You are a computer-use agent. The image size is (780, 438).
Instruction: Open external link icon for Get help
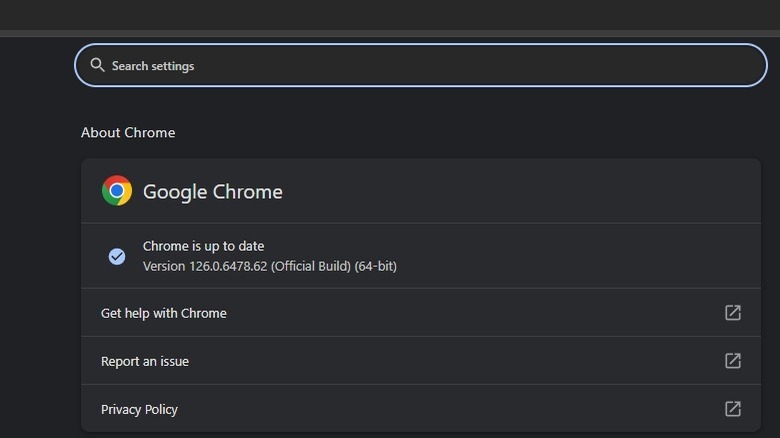(x=733, y=313)
